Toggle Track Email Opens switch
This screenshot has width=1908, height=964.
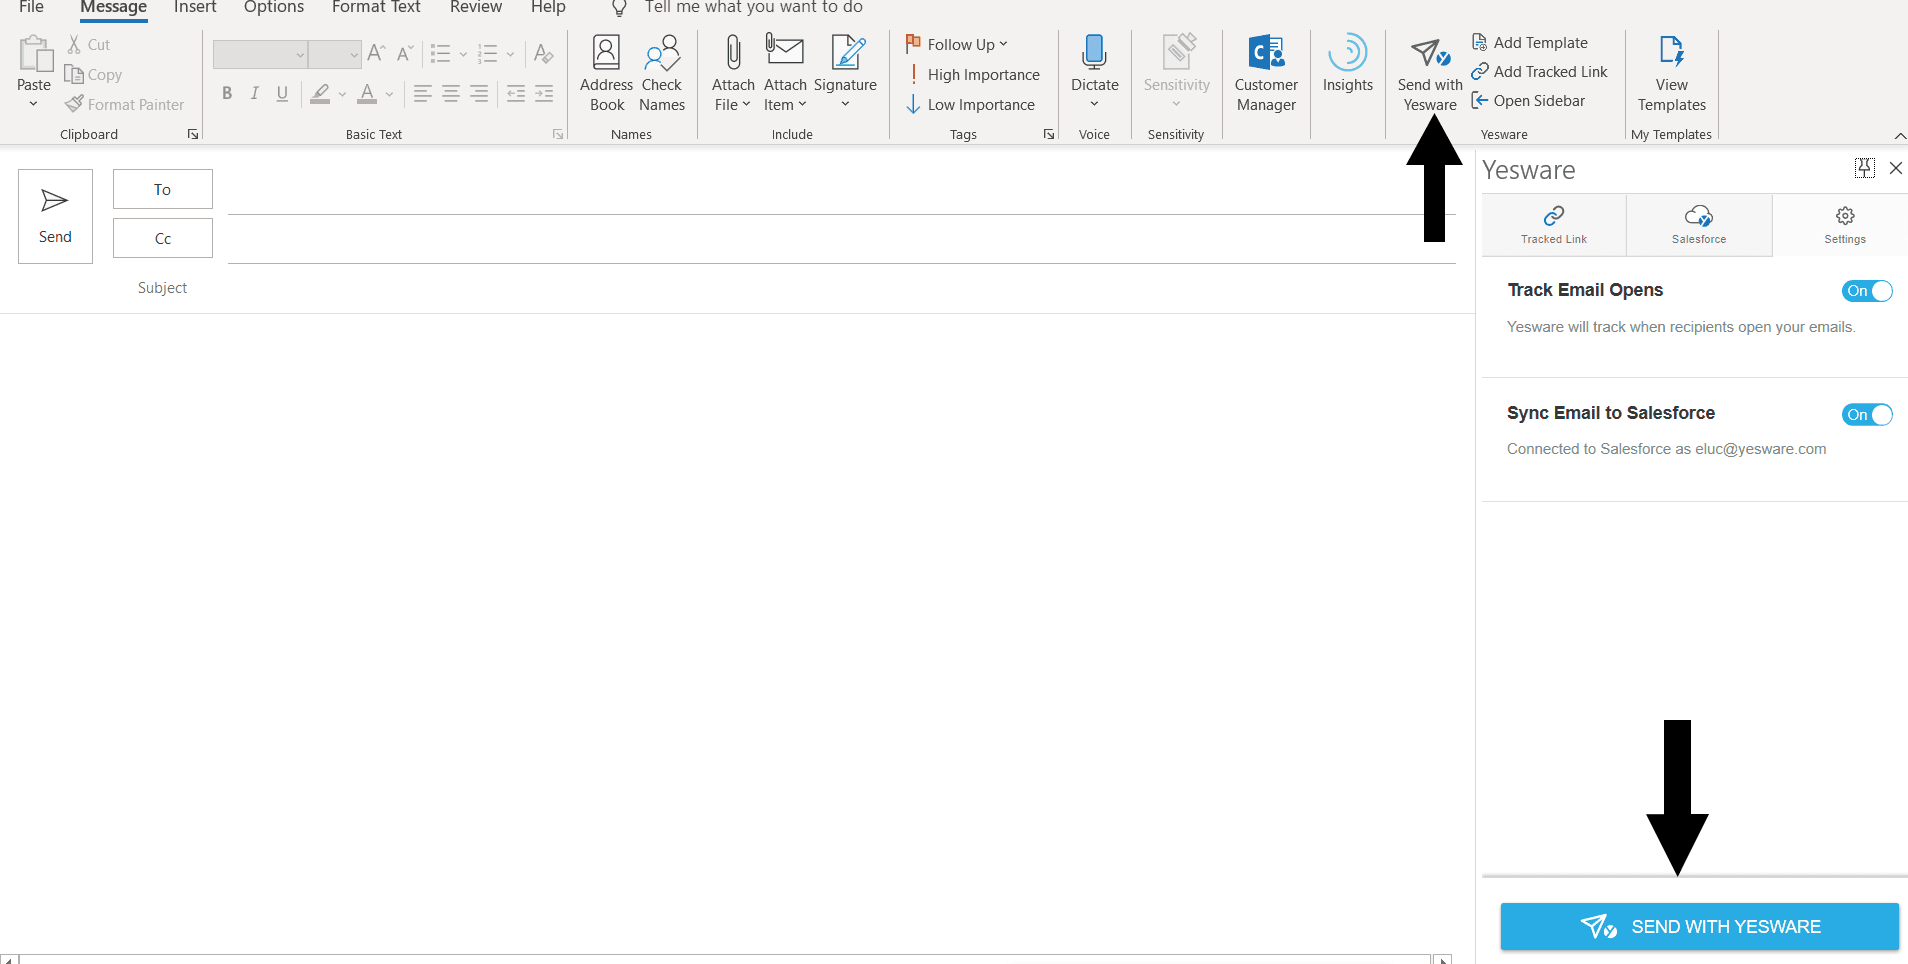click(1866, 291)
